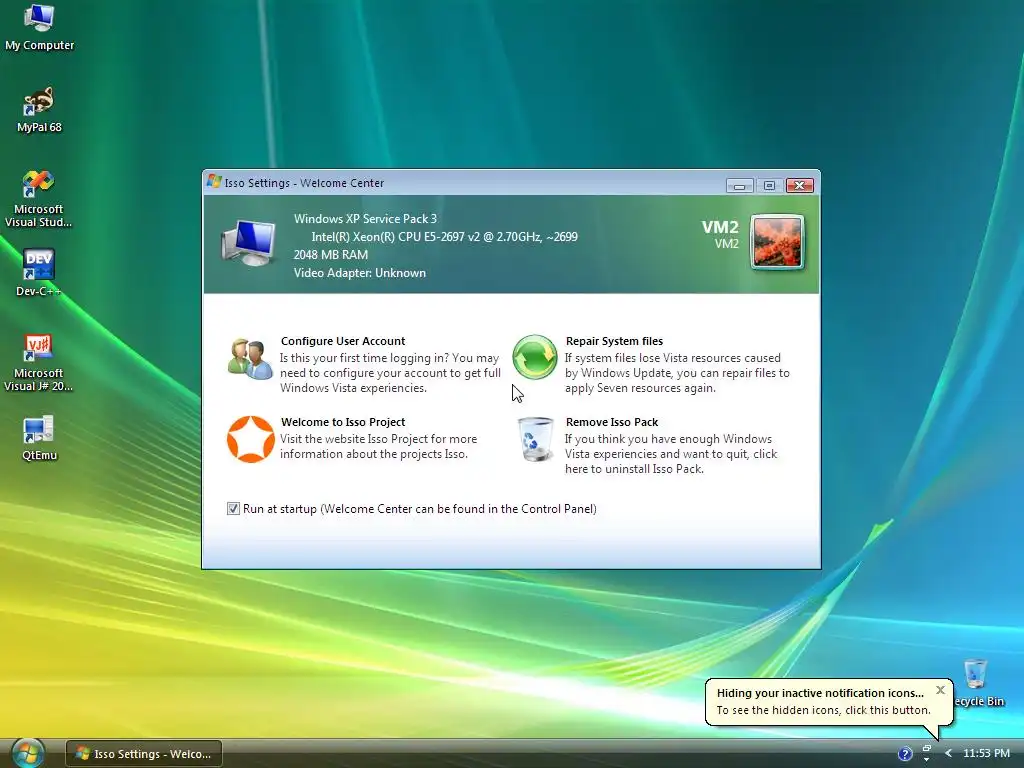Image resolution: width=1024 pixels, height=768 pixels.
Task: Click 'Hiding your inactive notification icons' balloon title
Action: coord(820,693)
